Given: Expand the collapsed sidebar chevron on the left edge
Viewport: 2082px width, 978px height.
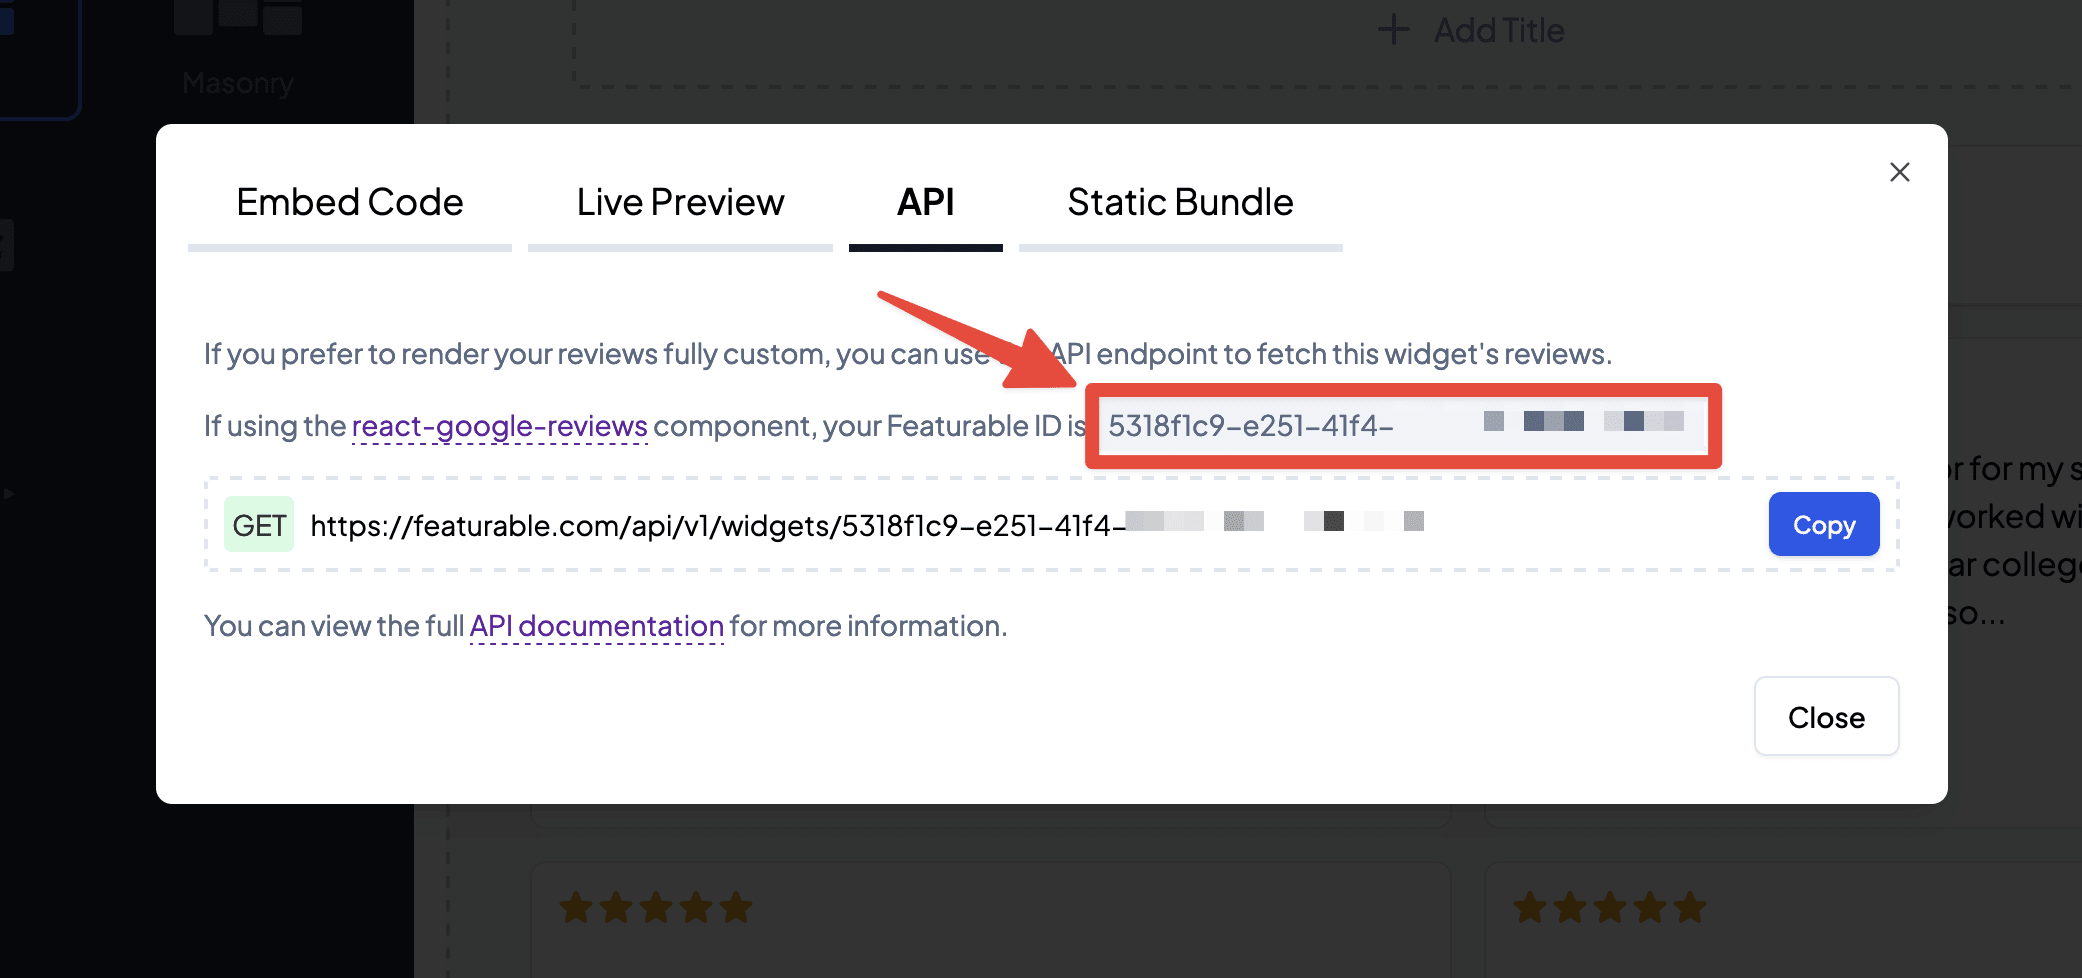Looking at the screenshot, I should pyautogui.click(x=8, y=492).
